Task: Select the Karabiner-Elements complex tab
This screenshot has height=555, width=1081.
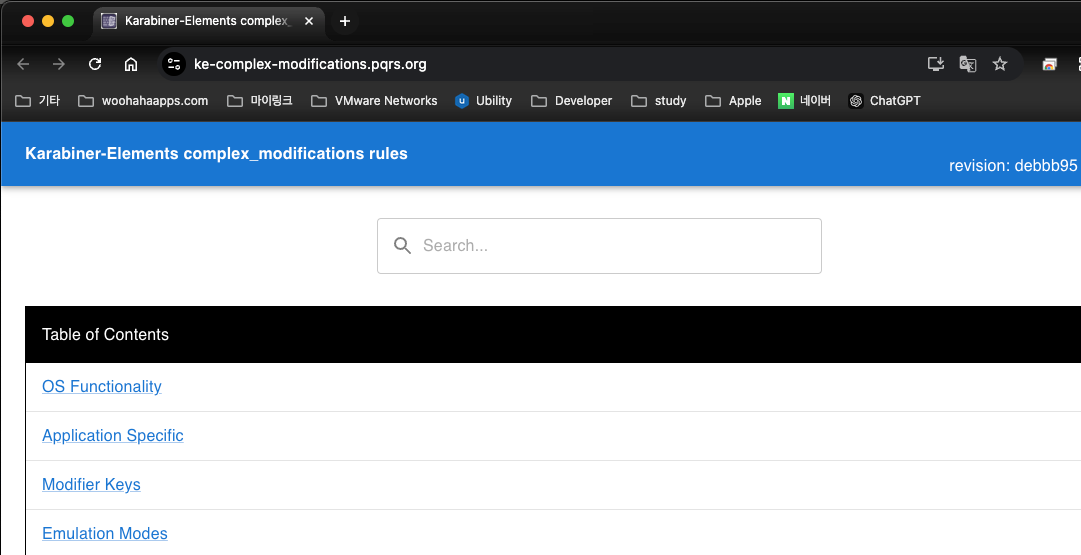Action: [x=209, y=21]
